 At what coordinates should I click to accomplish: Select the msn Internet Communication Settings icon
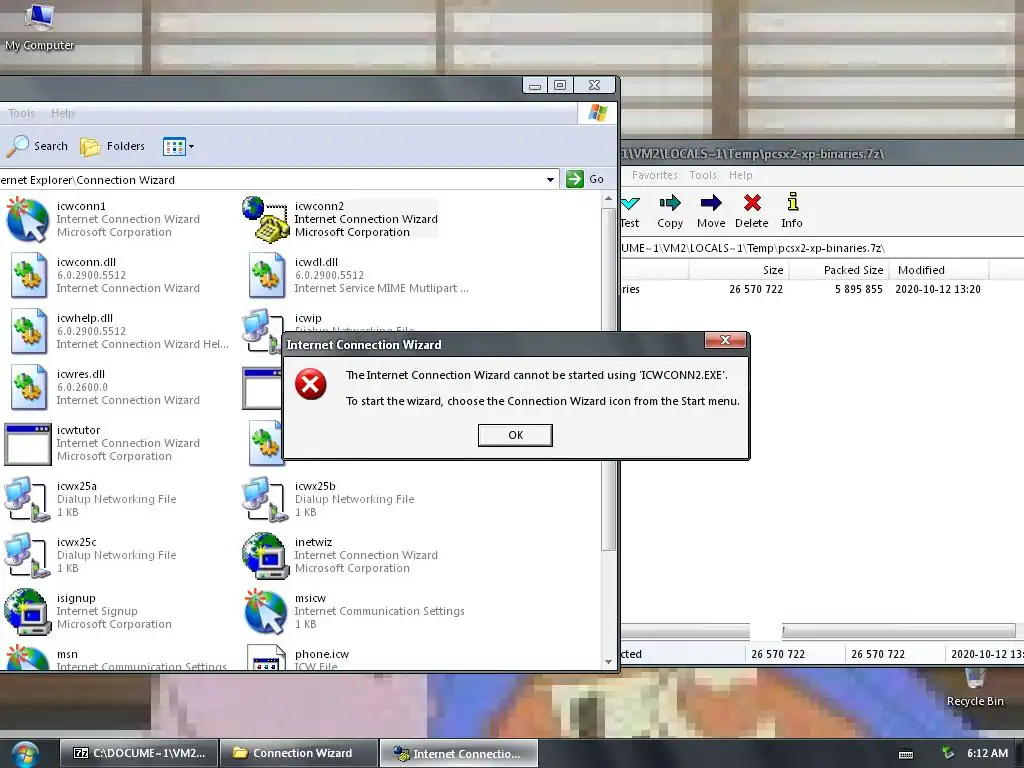27,658
